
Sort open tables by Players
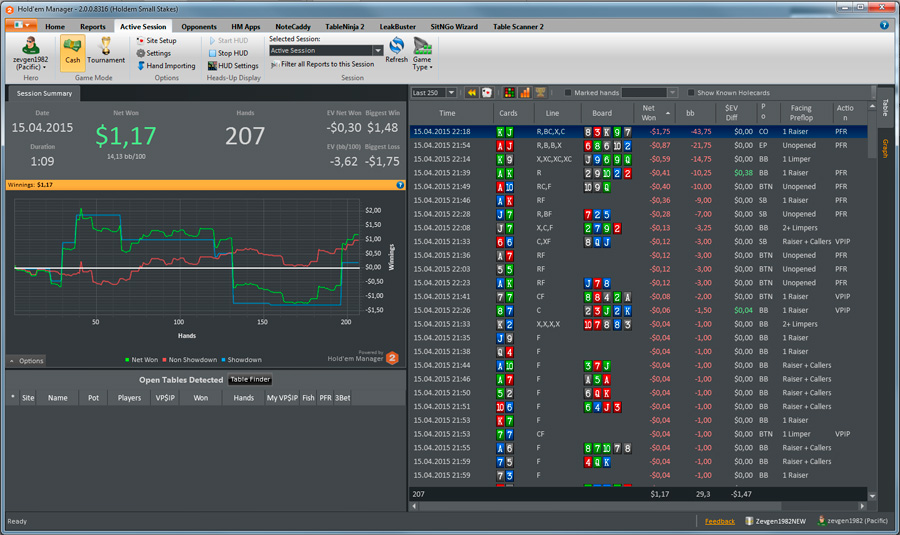pos(129,398)
